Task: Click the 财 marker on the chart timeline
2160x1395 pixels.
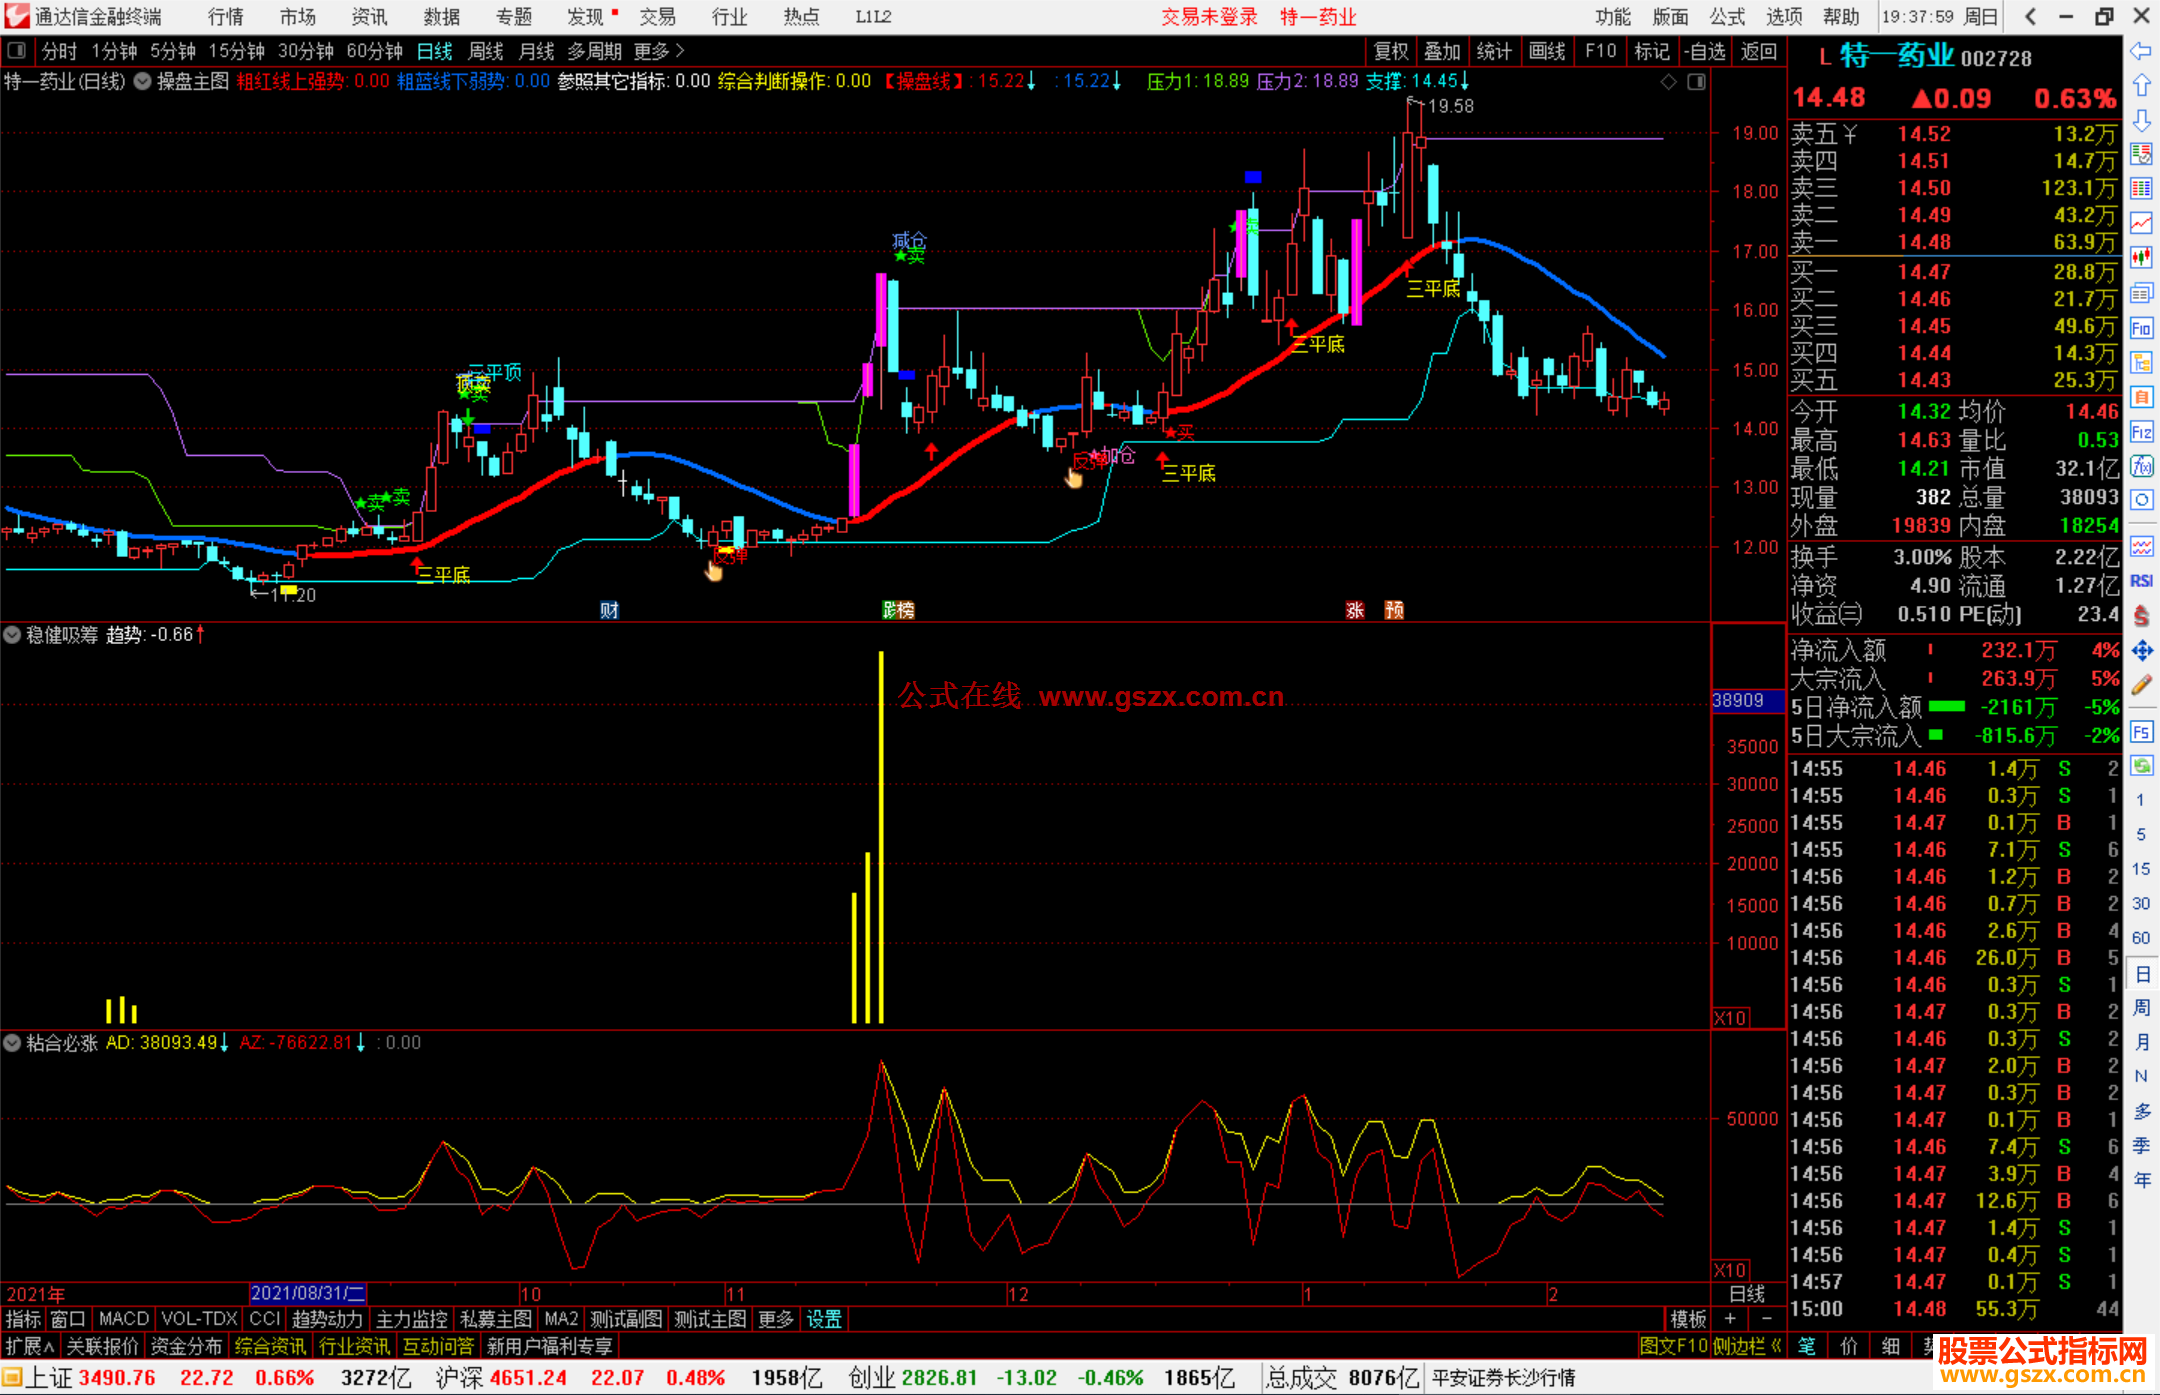Action: pyautogui.click(x=609, y=610)
